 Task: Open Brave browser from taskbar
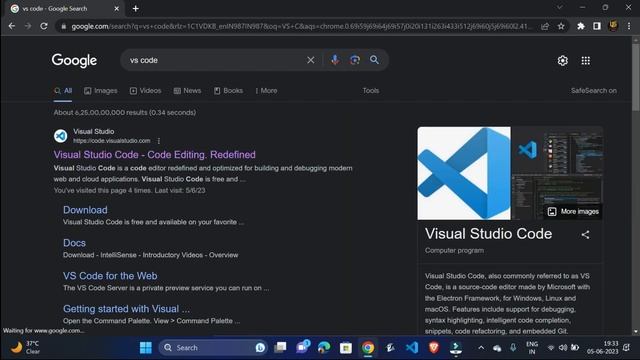pyautogui.click(x=433, y=348)
